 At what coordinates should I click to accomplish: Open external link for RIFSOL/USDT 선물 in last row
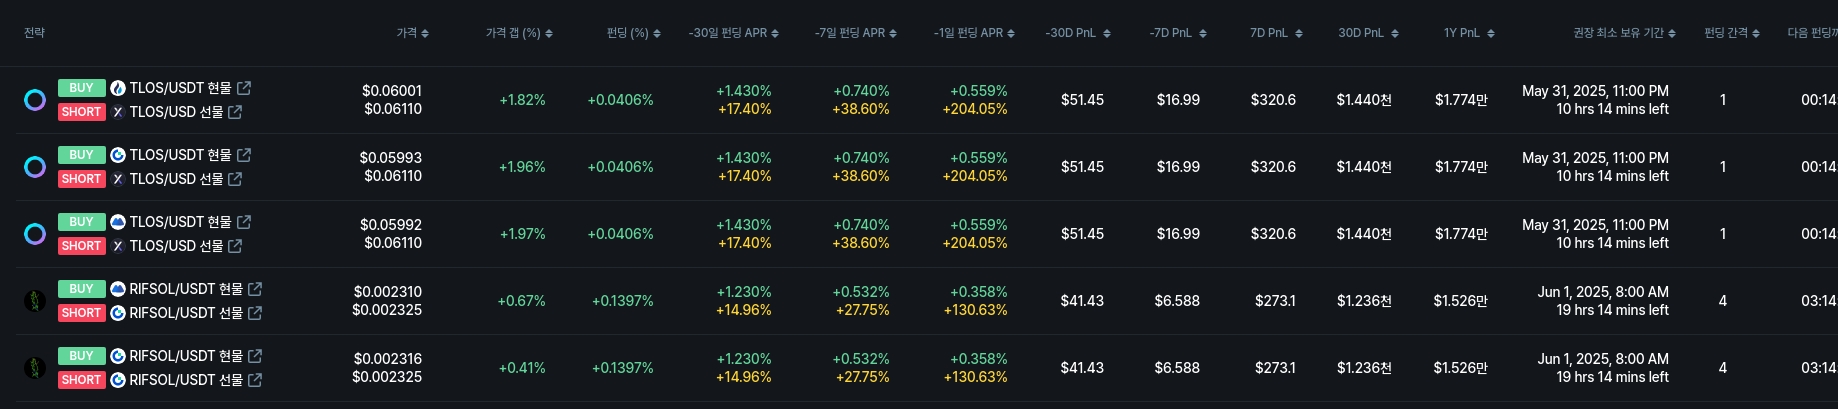pyautogui.click(x=255, y=380)
